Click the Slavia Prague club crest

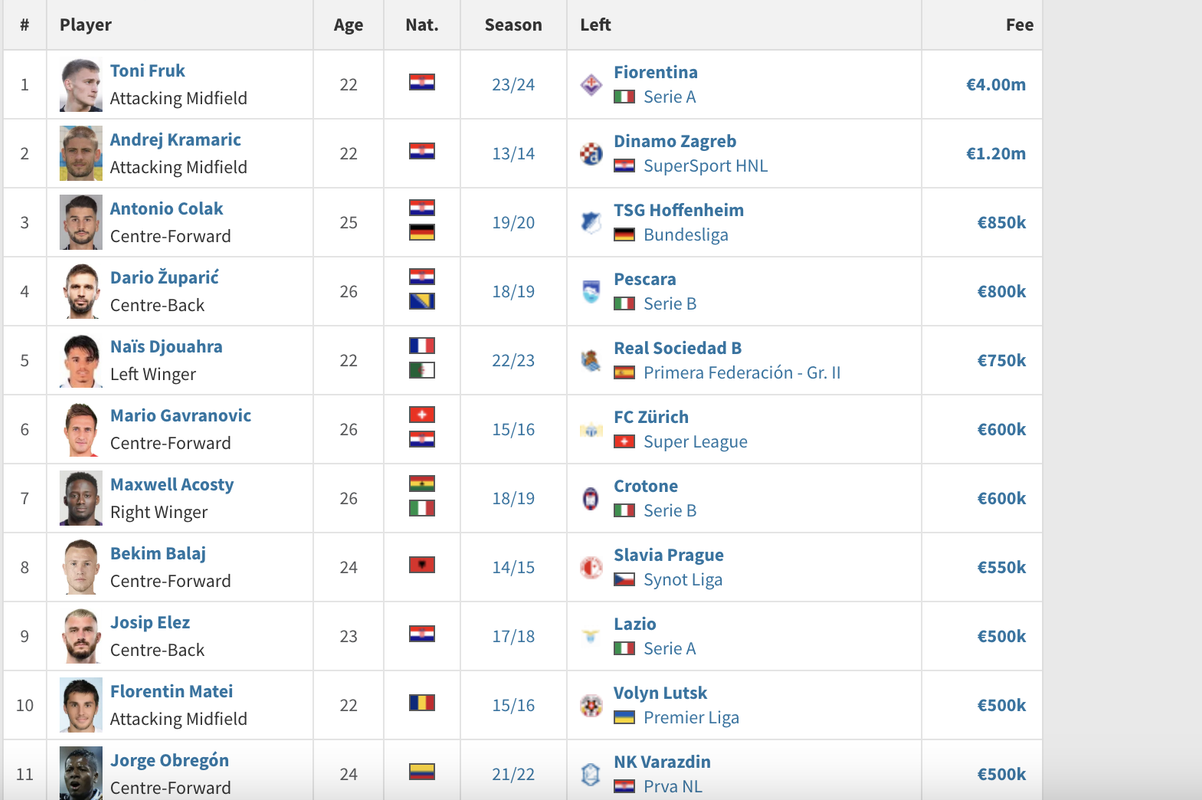coord(591,568)
